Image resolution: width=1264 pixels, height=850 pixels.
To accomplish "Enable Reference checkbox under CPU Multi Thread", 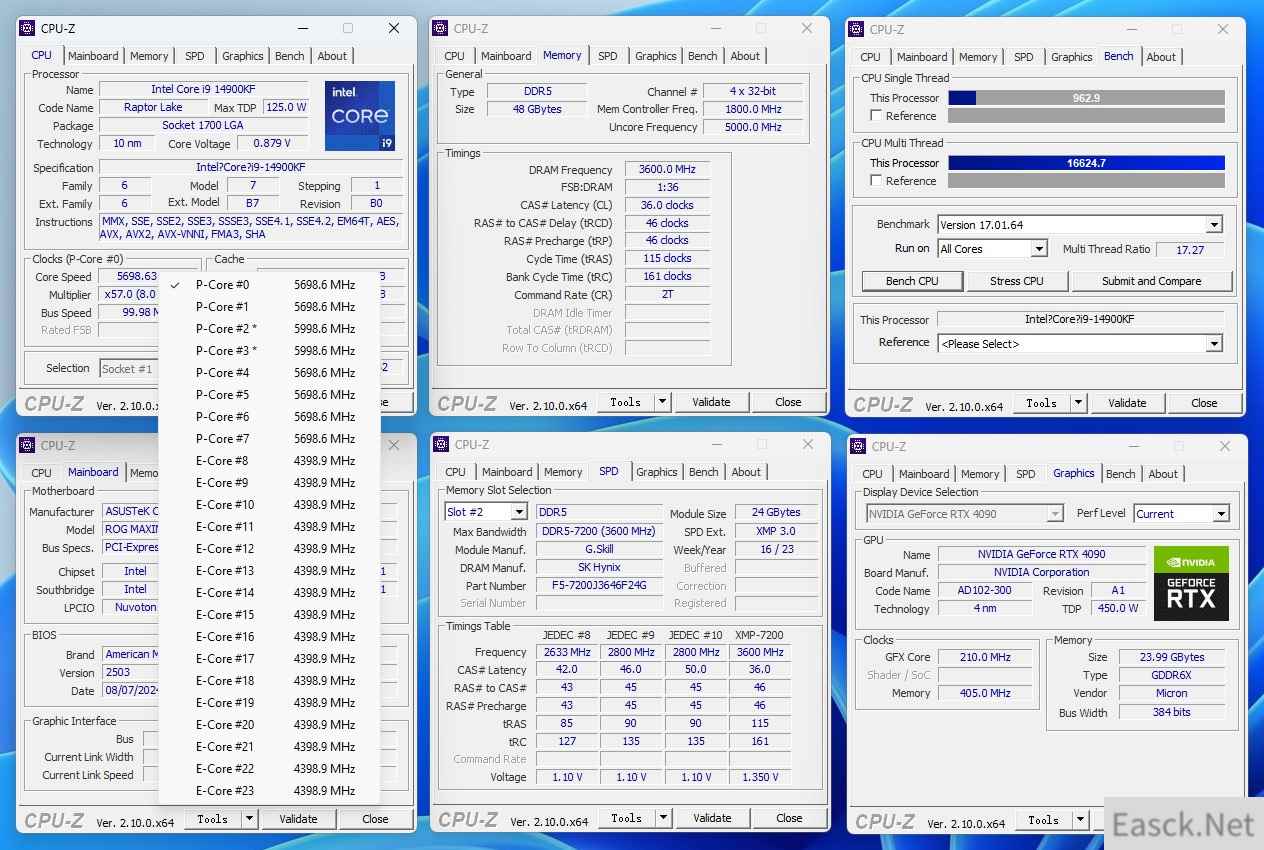I will tap(877, 181).
